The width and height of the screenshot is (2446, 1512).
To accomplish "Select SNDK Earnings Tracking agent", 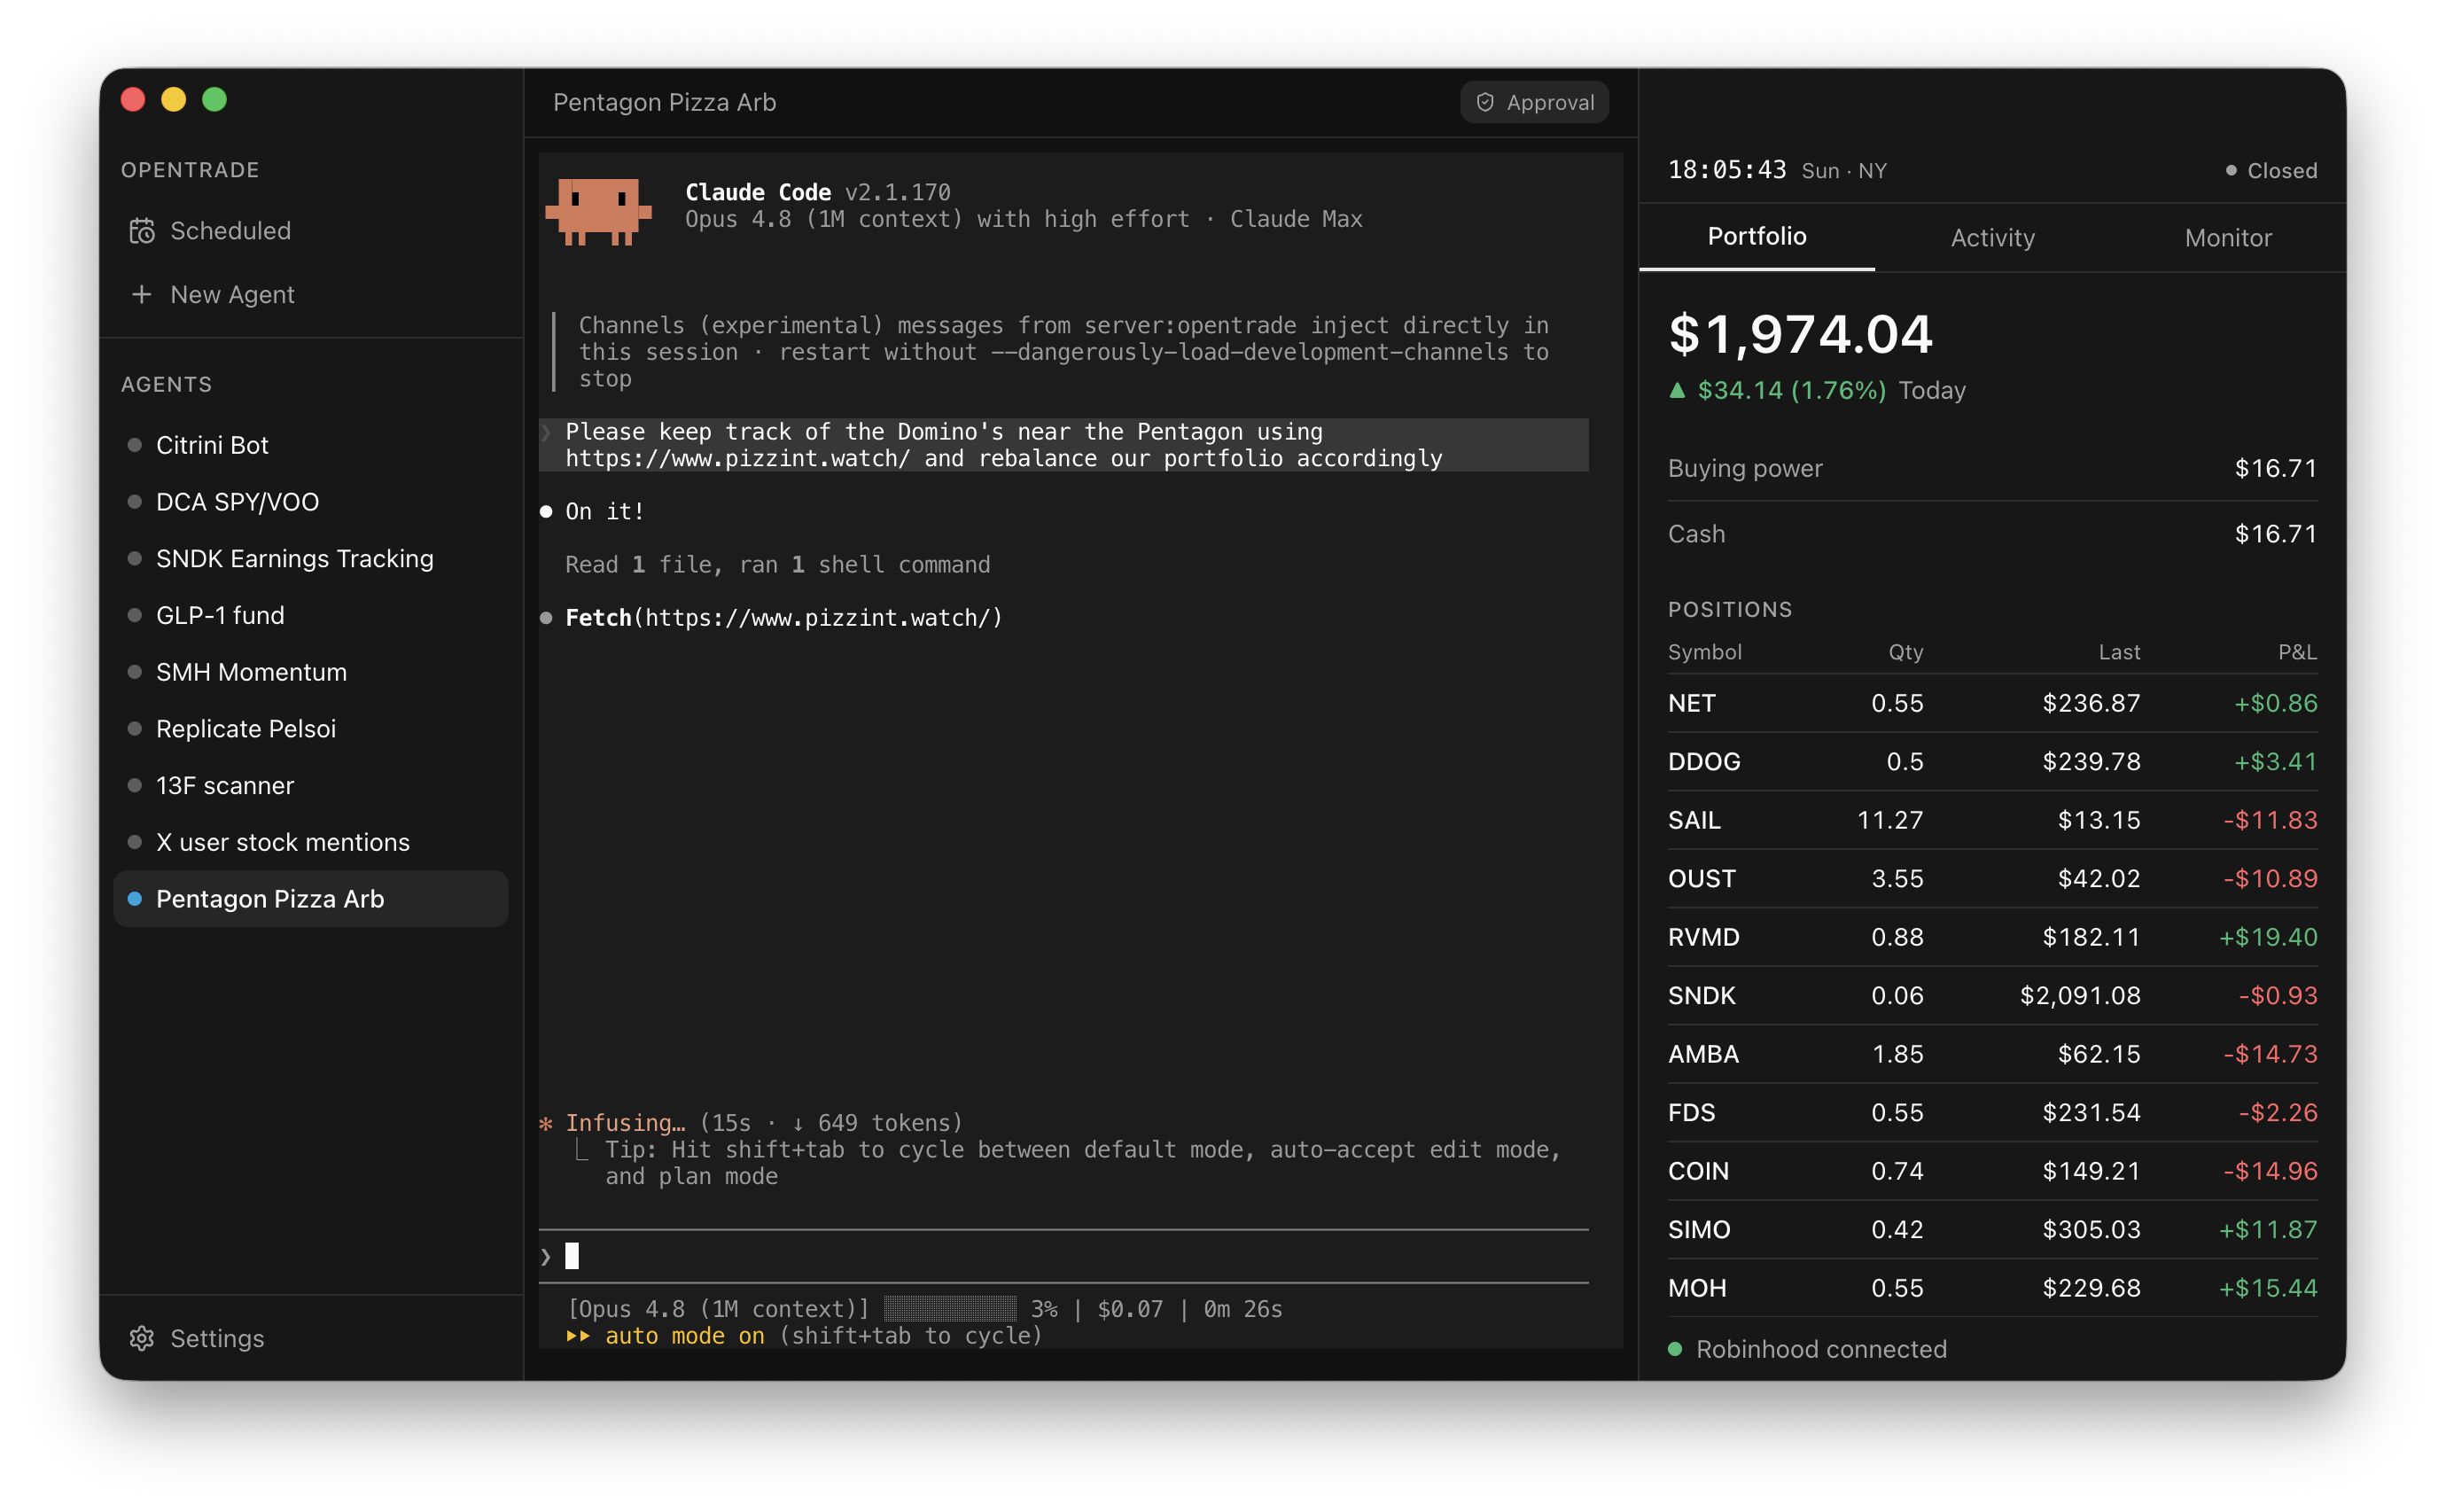I will tap(311, 558).
